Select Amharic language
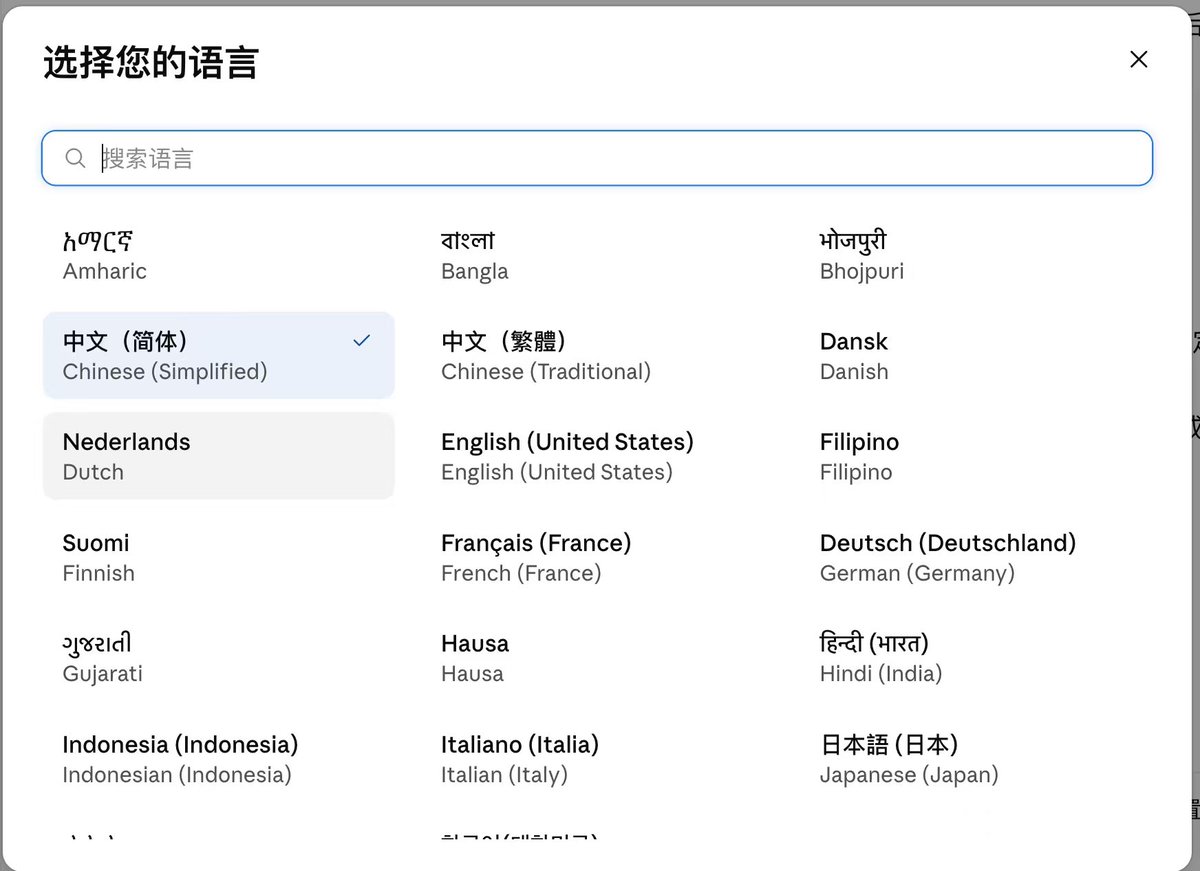 (x=219, y=255)
